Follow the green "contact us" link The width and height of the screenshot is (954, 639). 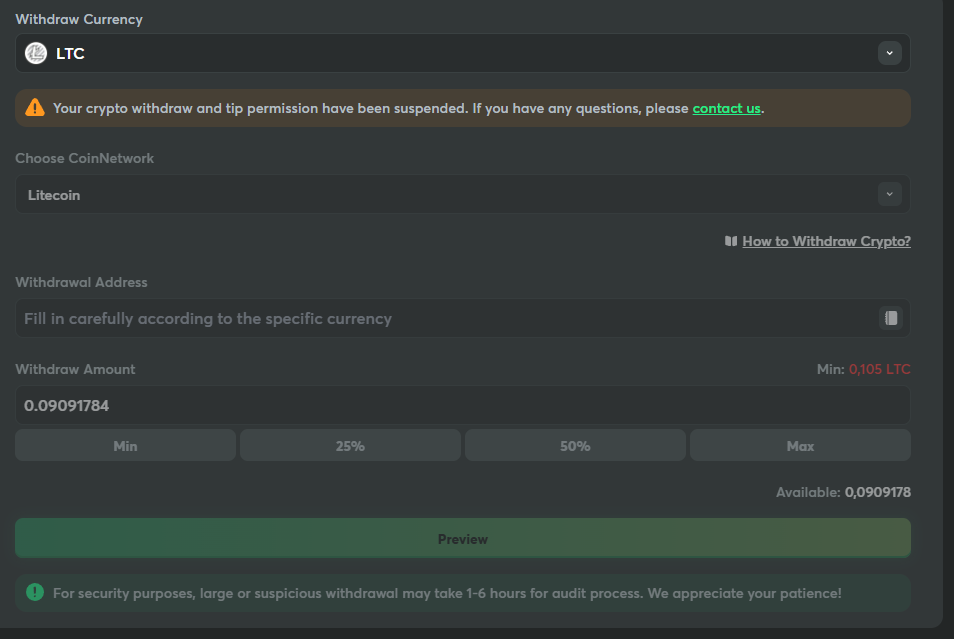[726, 108]
